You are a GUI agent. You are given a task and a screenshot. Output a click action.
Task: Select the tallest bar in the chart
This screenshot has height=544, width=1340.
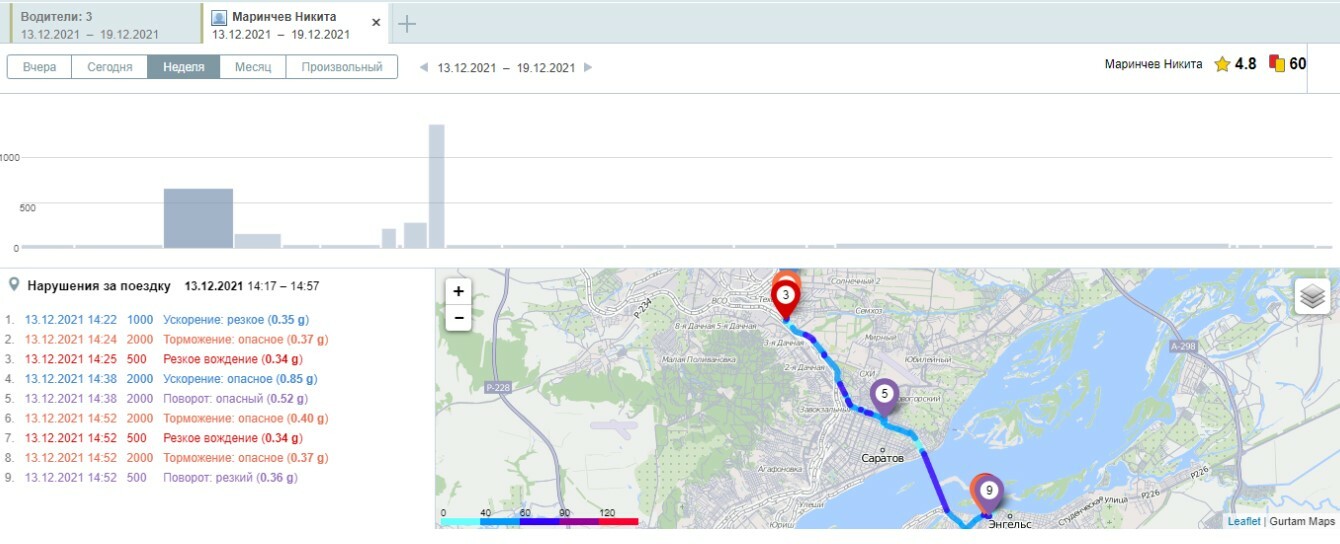coord(437,186)
